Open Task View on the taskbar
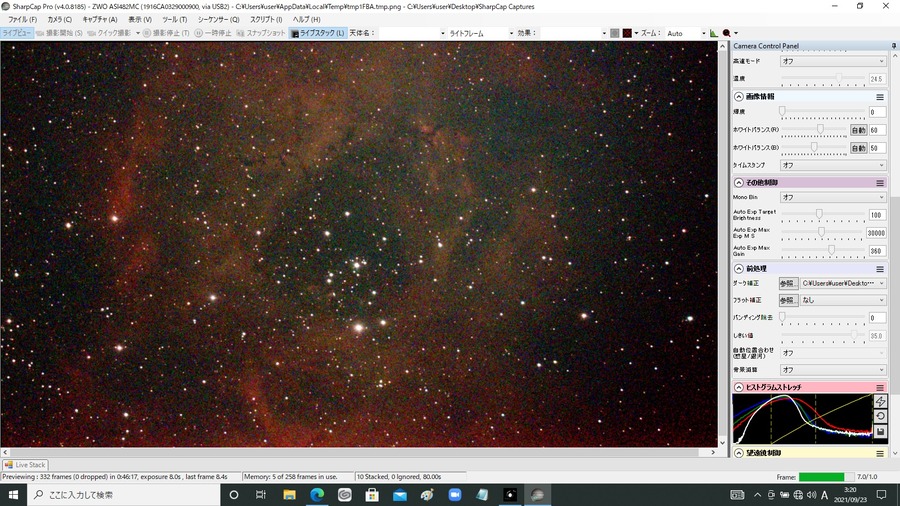This screenshot has height=506, width=900. point(261,495)
